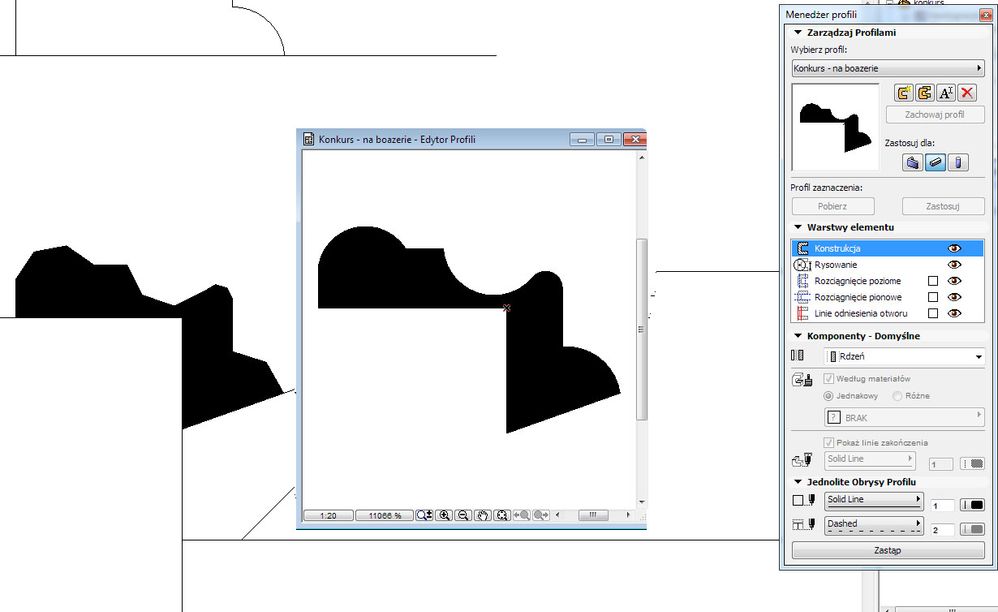Screen dimensions: 998x612
Task: Click the components icon beside Rdzeń
Action: [798, 356]
